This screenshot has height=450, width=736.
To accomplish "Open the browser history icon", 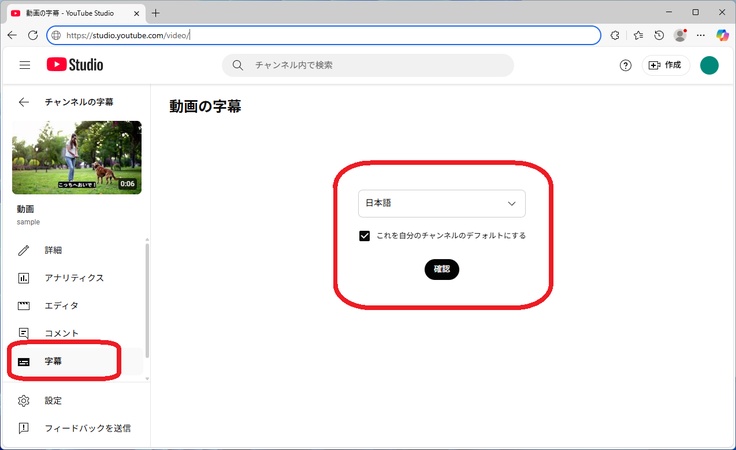I will pyautogui.click(x=659, y=35).
